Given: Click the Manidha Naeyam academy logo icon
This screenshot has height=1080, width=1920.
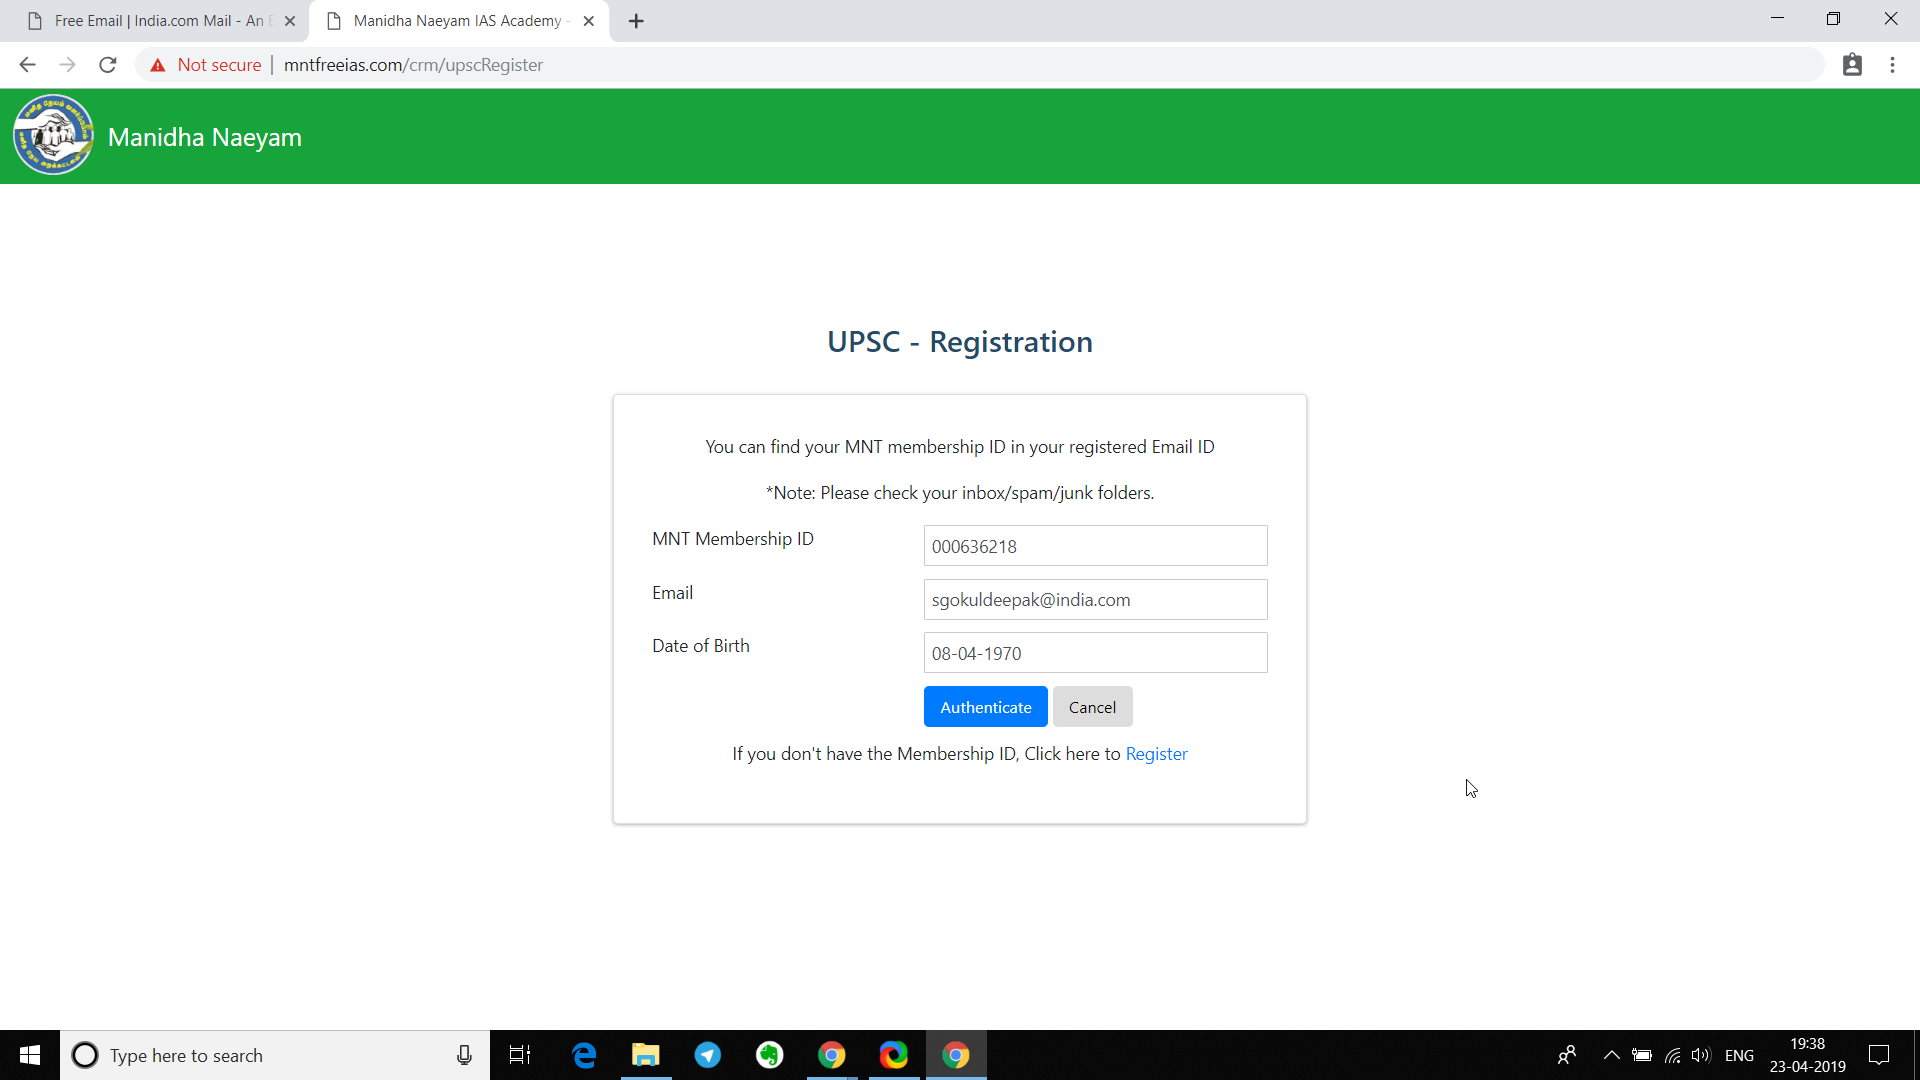Looking at the screenshot, I should pos(51,135).
